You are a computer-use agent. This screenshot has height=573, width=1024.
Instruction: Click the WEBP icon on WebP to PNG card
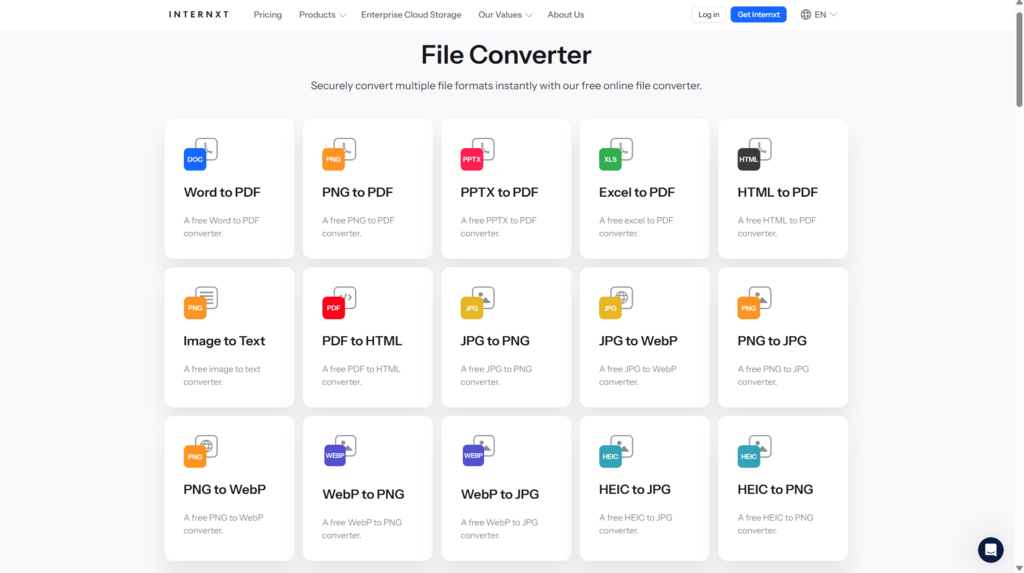pyautogui.click(x=335, y=455)
